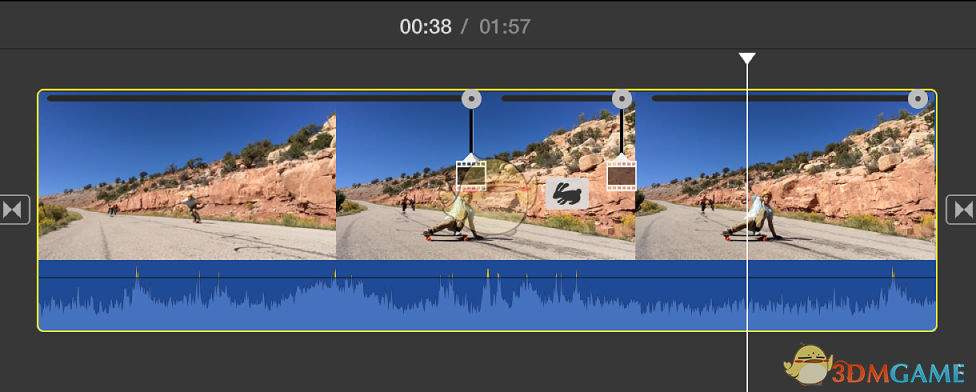Select the last clip thumbnail segment

pos(786,175)
